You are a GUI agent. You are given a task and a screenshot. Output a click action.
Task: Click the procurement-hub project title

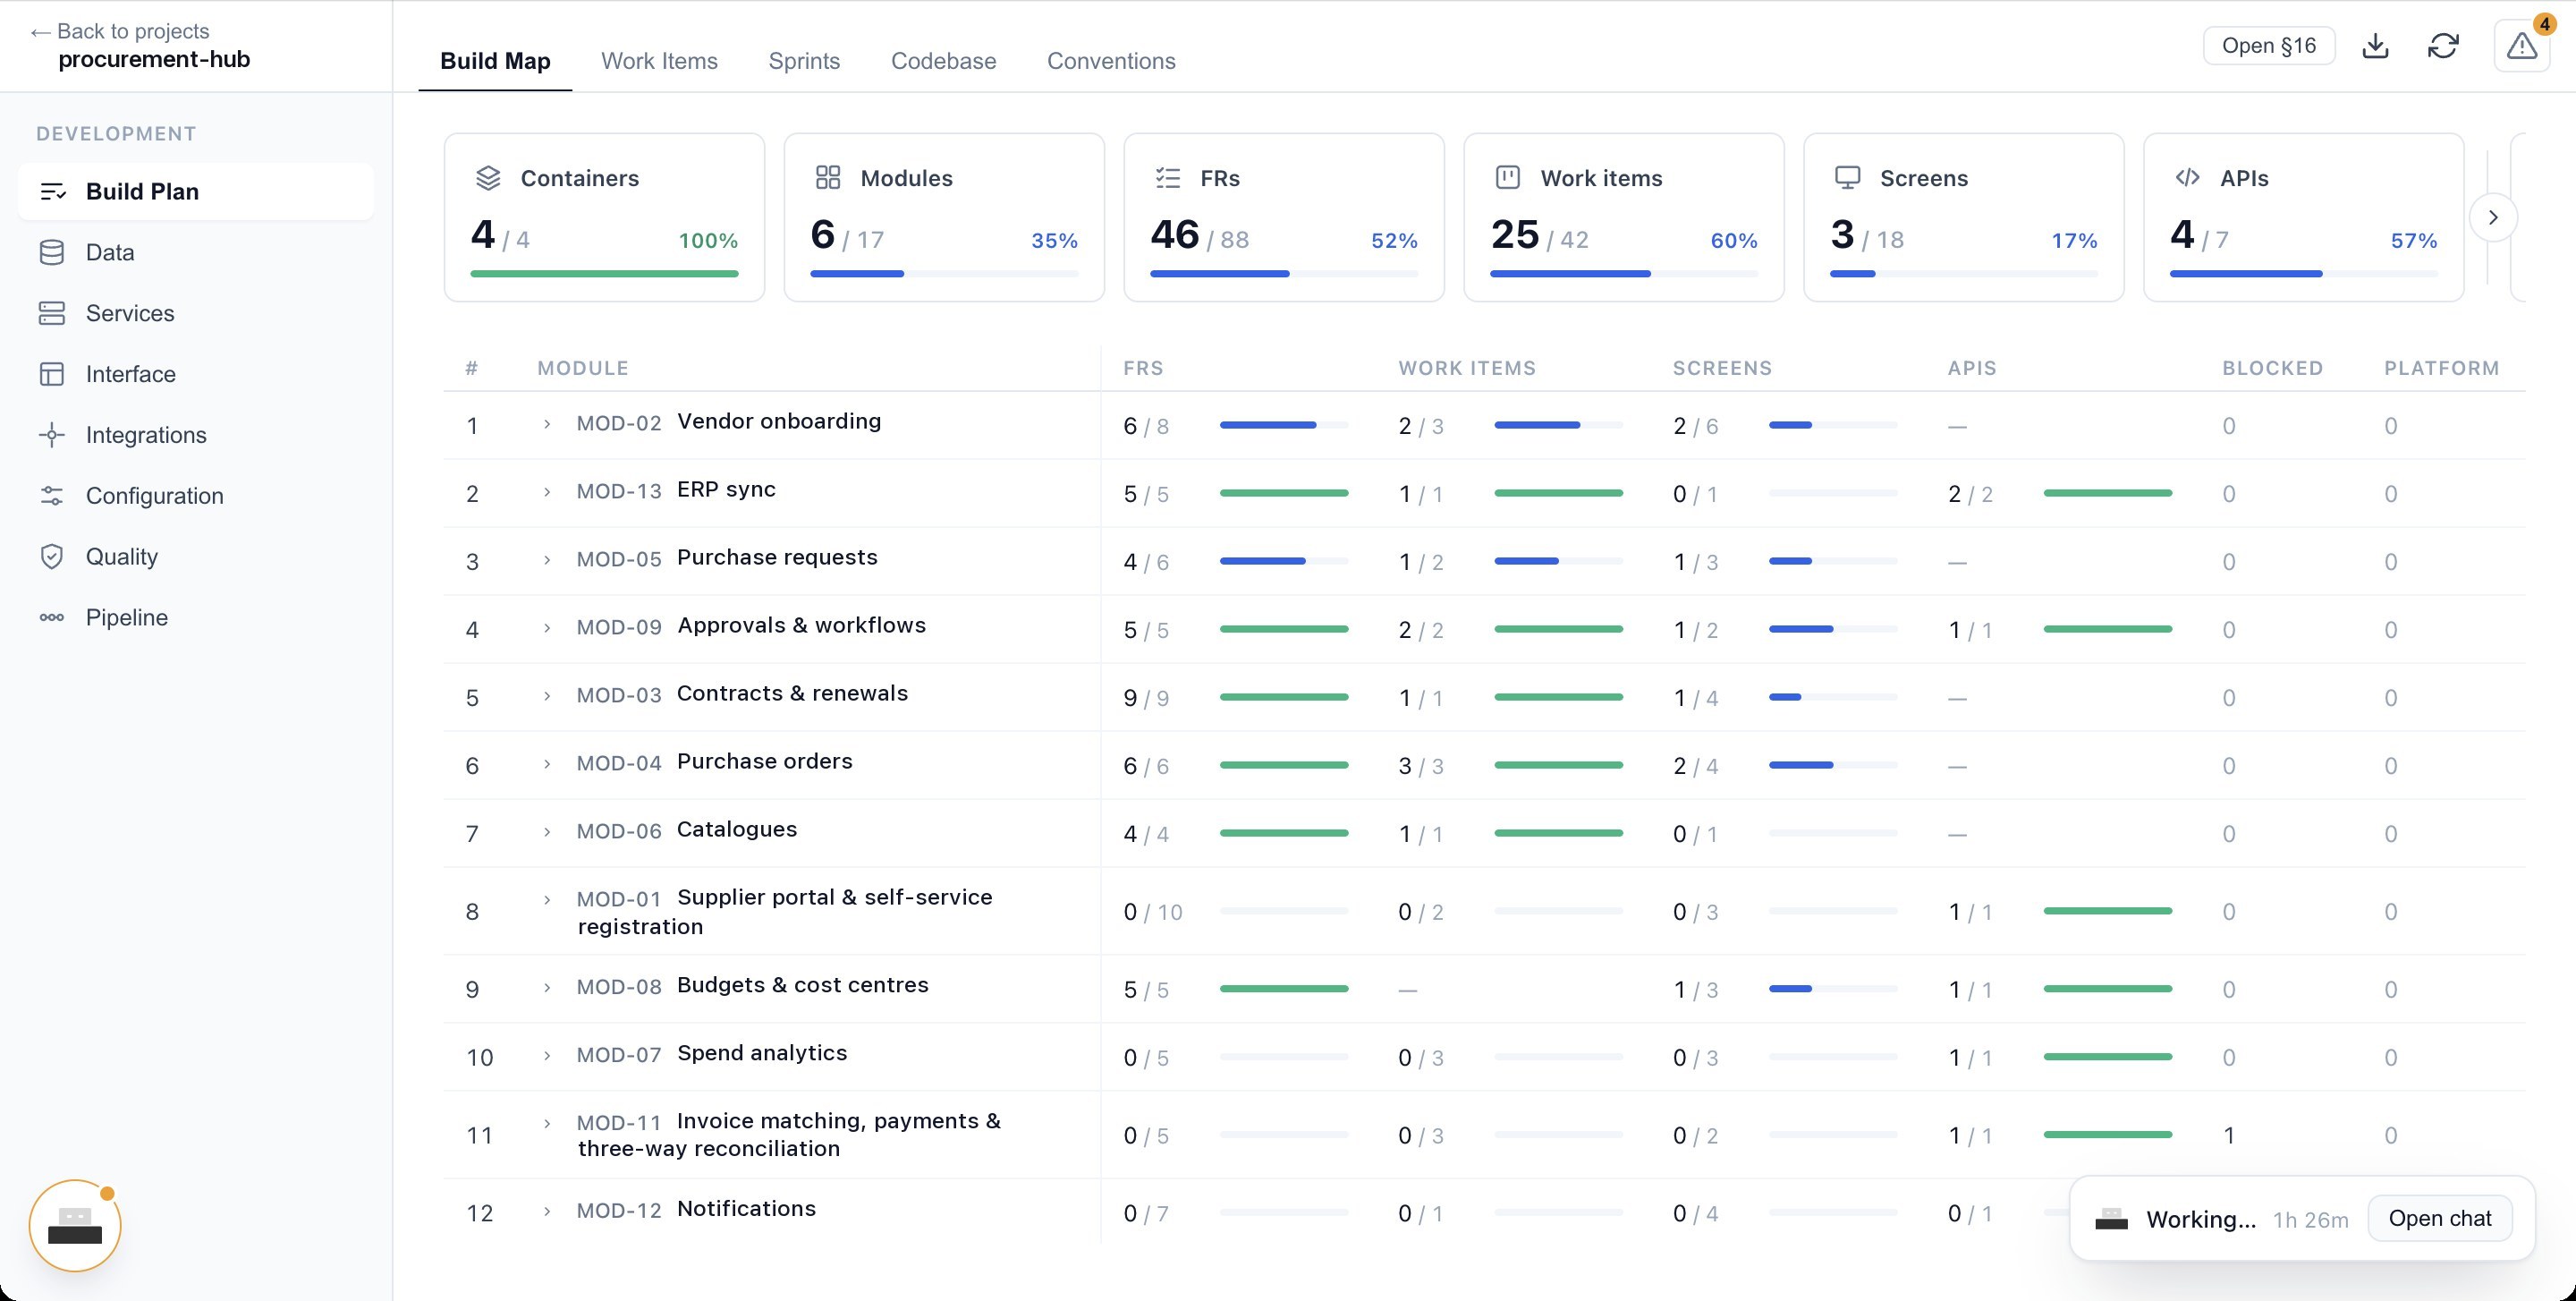click(x=154, y=59)
